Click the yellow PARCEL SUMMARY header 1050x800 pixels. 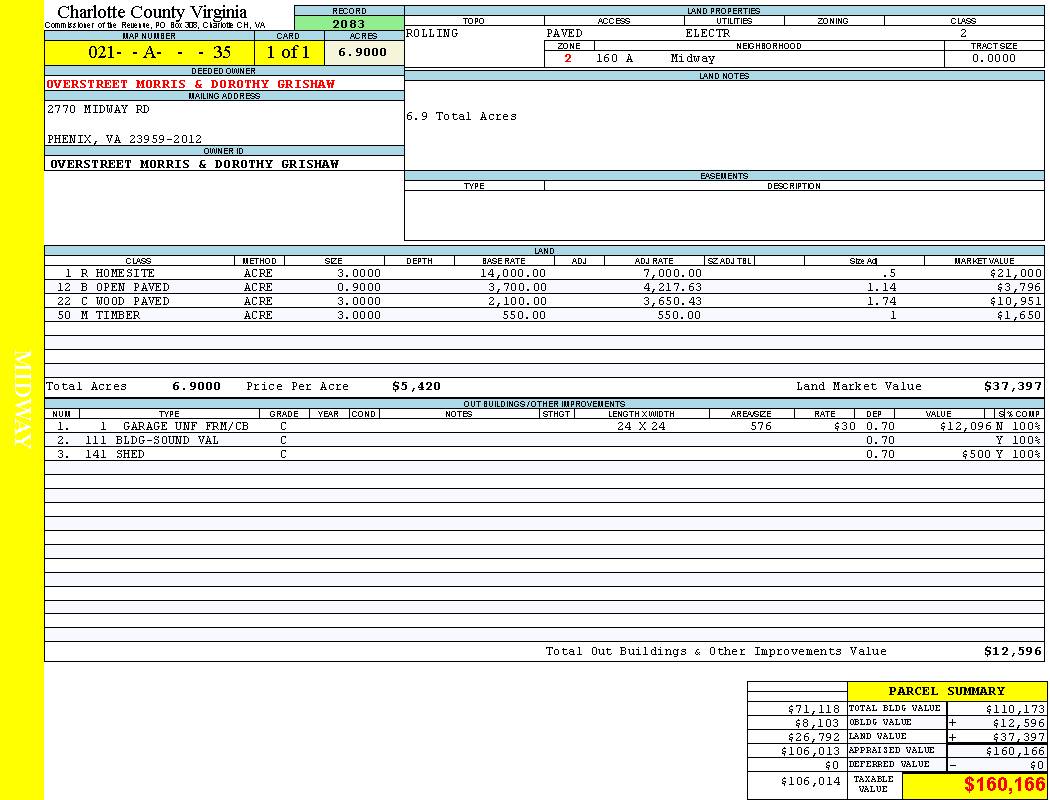[946, 691]
